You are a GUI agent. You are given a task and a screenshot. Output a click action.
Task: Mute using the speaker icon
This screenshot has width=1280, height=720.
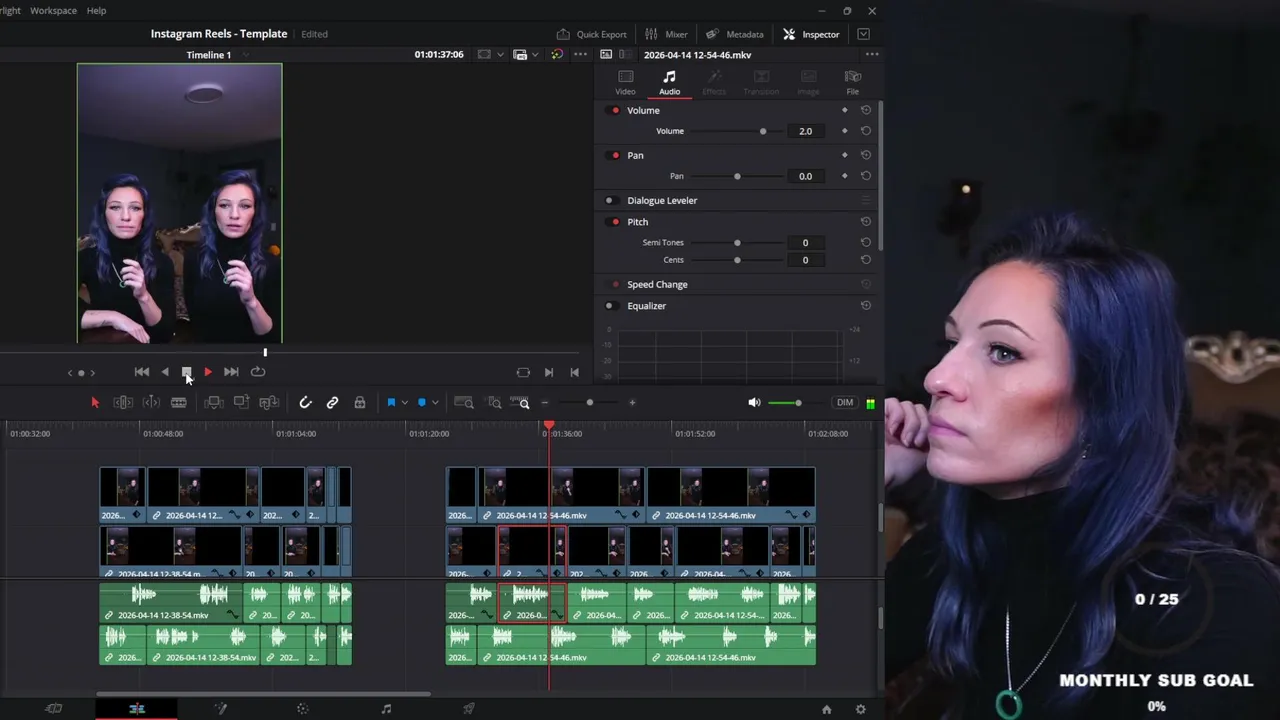754,402
